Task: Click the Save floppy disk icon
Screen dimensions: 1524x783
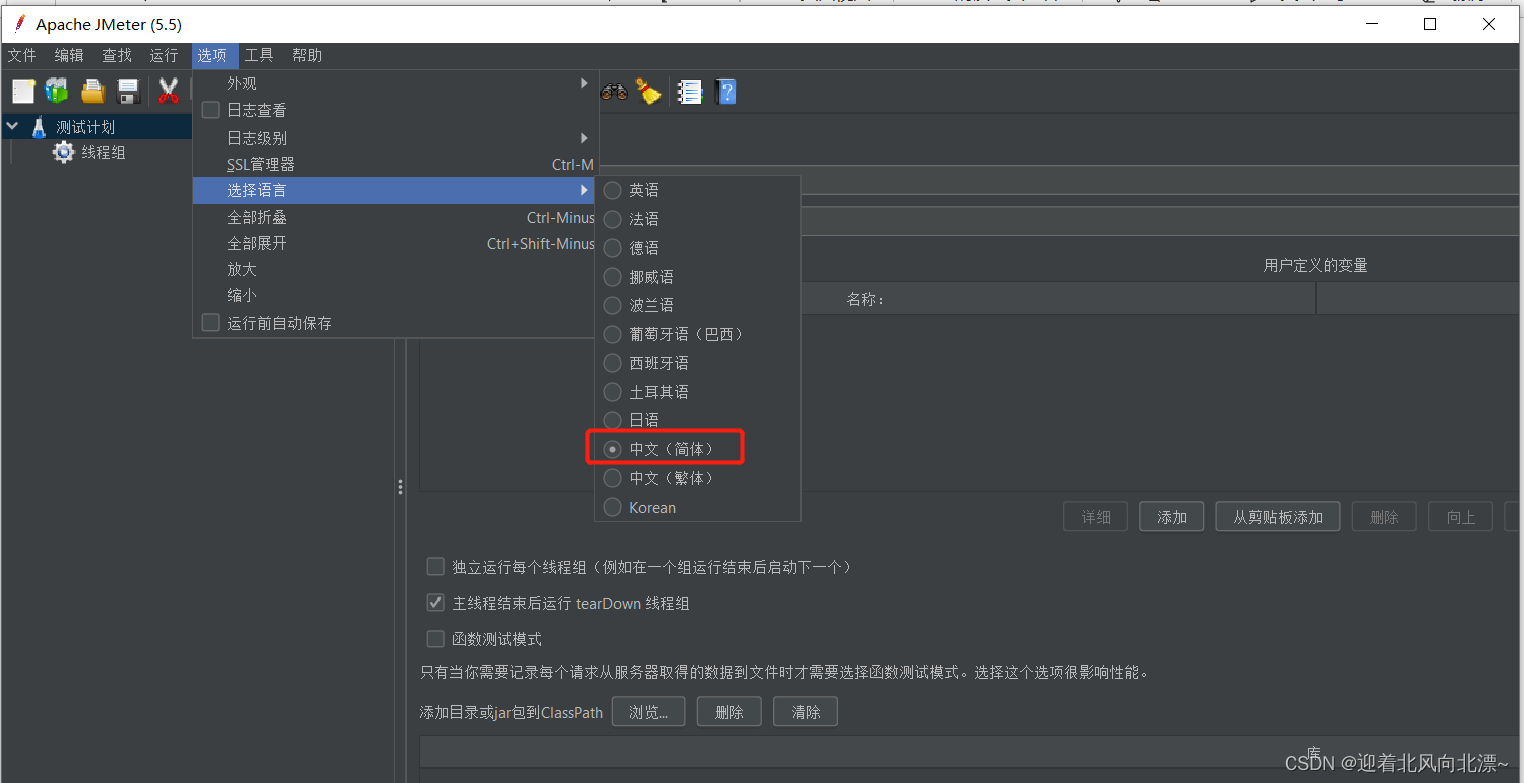Action: click(128, 92)
